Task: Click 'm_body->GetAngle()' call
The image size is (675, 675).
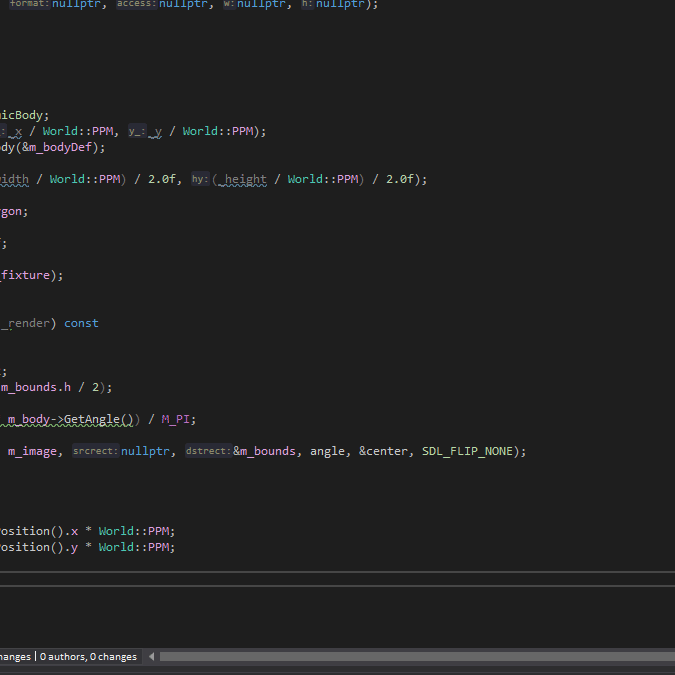Action: [71, 419]
